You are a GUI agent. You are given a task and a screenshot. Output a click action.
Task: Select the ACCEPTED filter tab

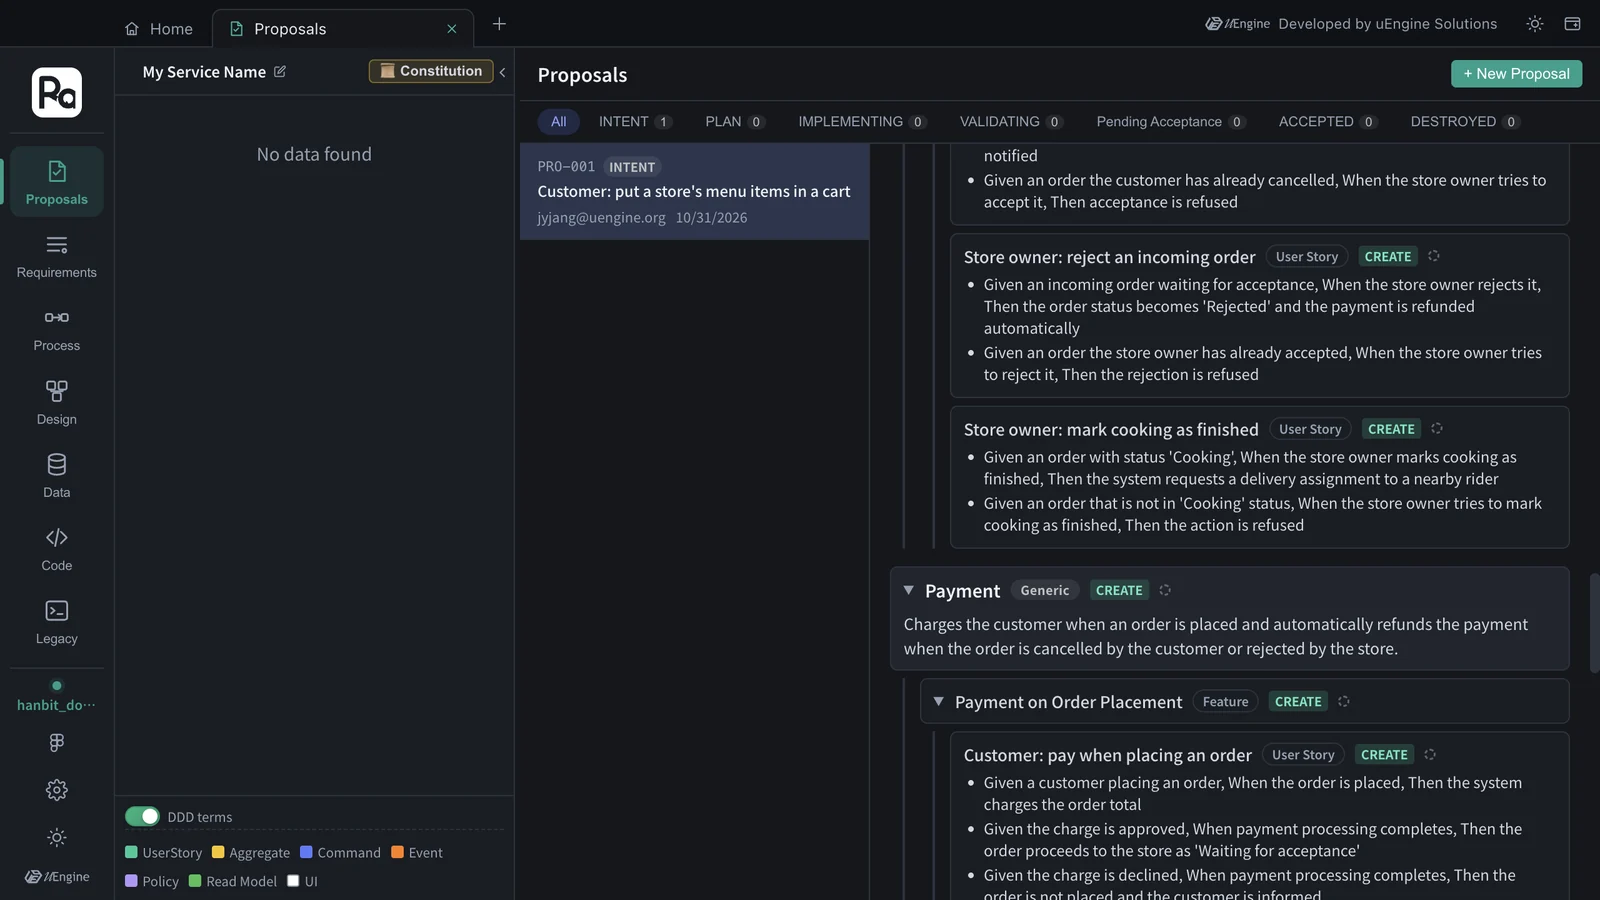pyautogui.click(x=1328, y=122)
